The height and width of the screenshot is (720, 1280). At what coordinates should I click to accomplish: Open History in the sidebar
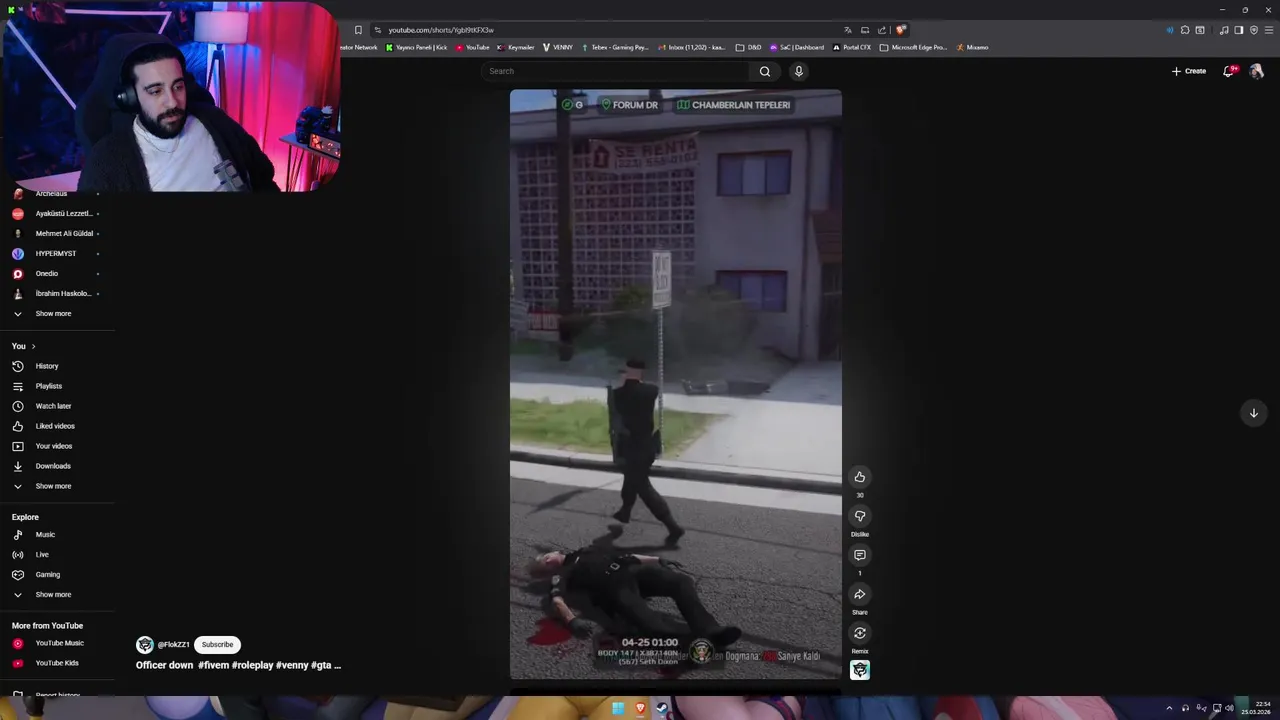47,366
